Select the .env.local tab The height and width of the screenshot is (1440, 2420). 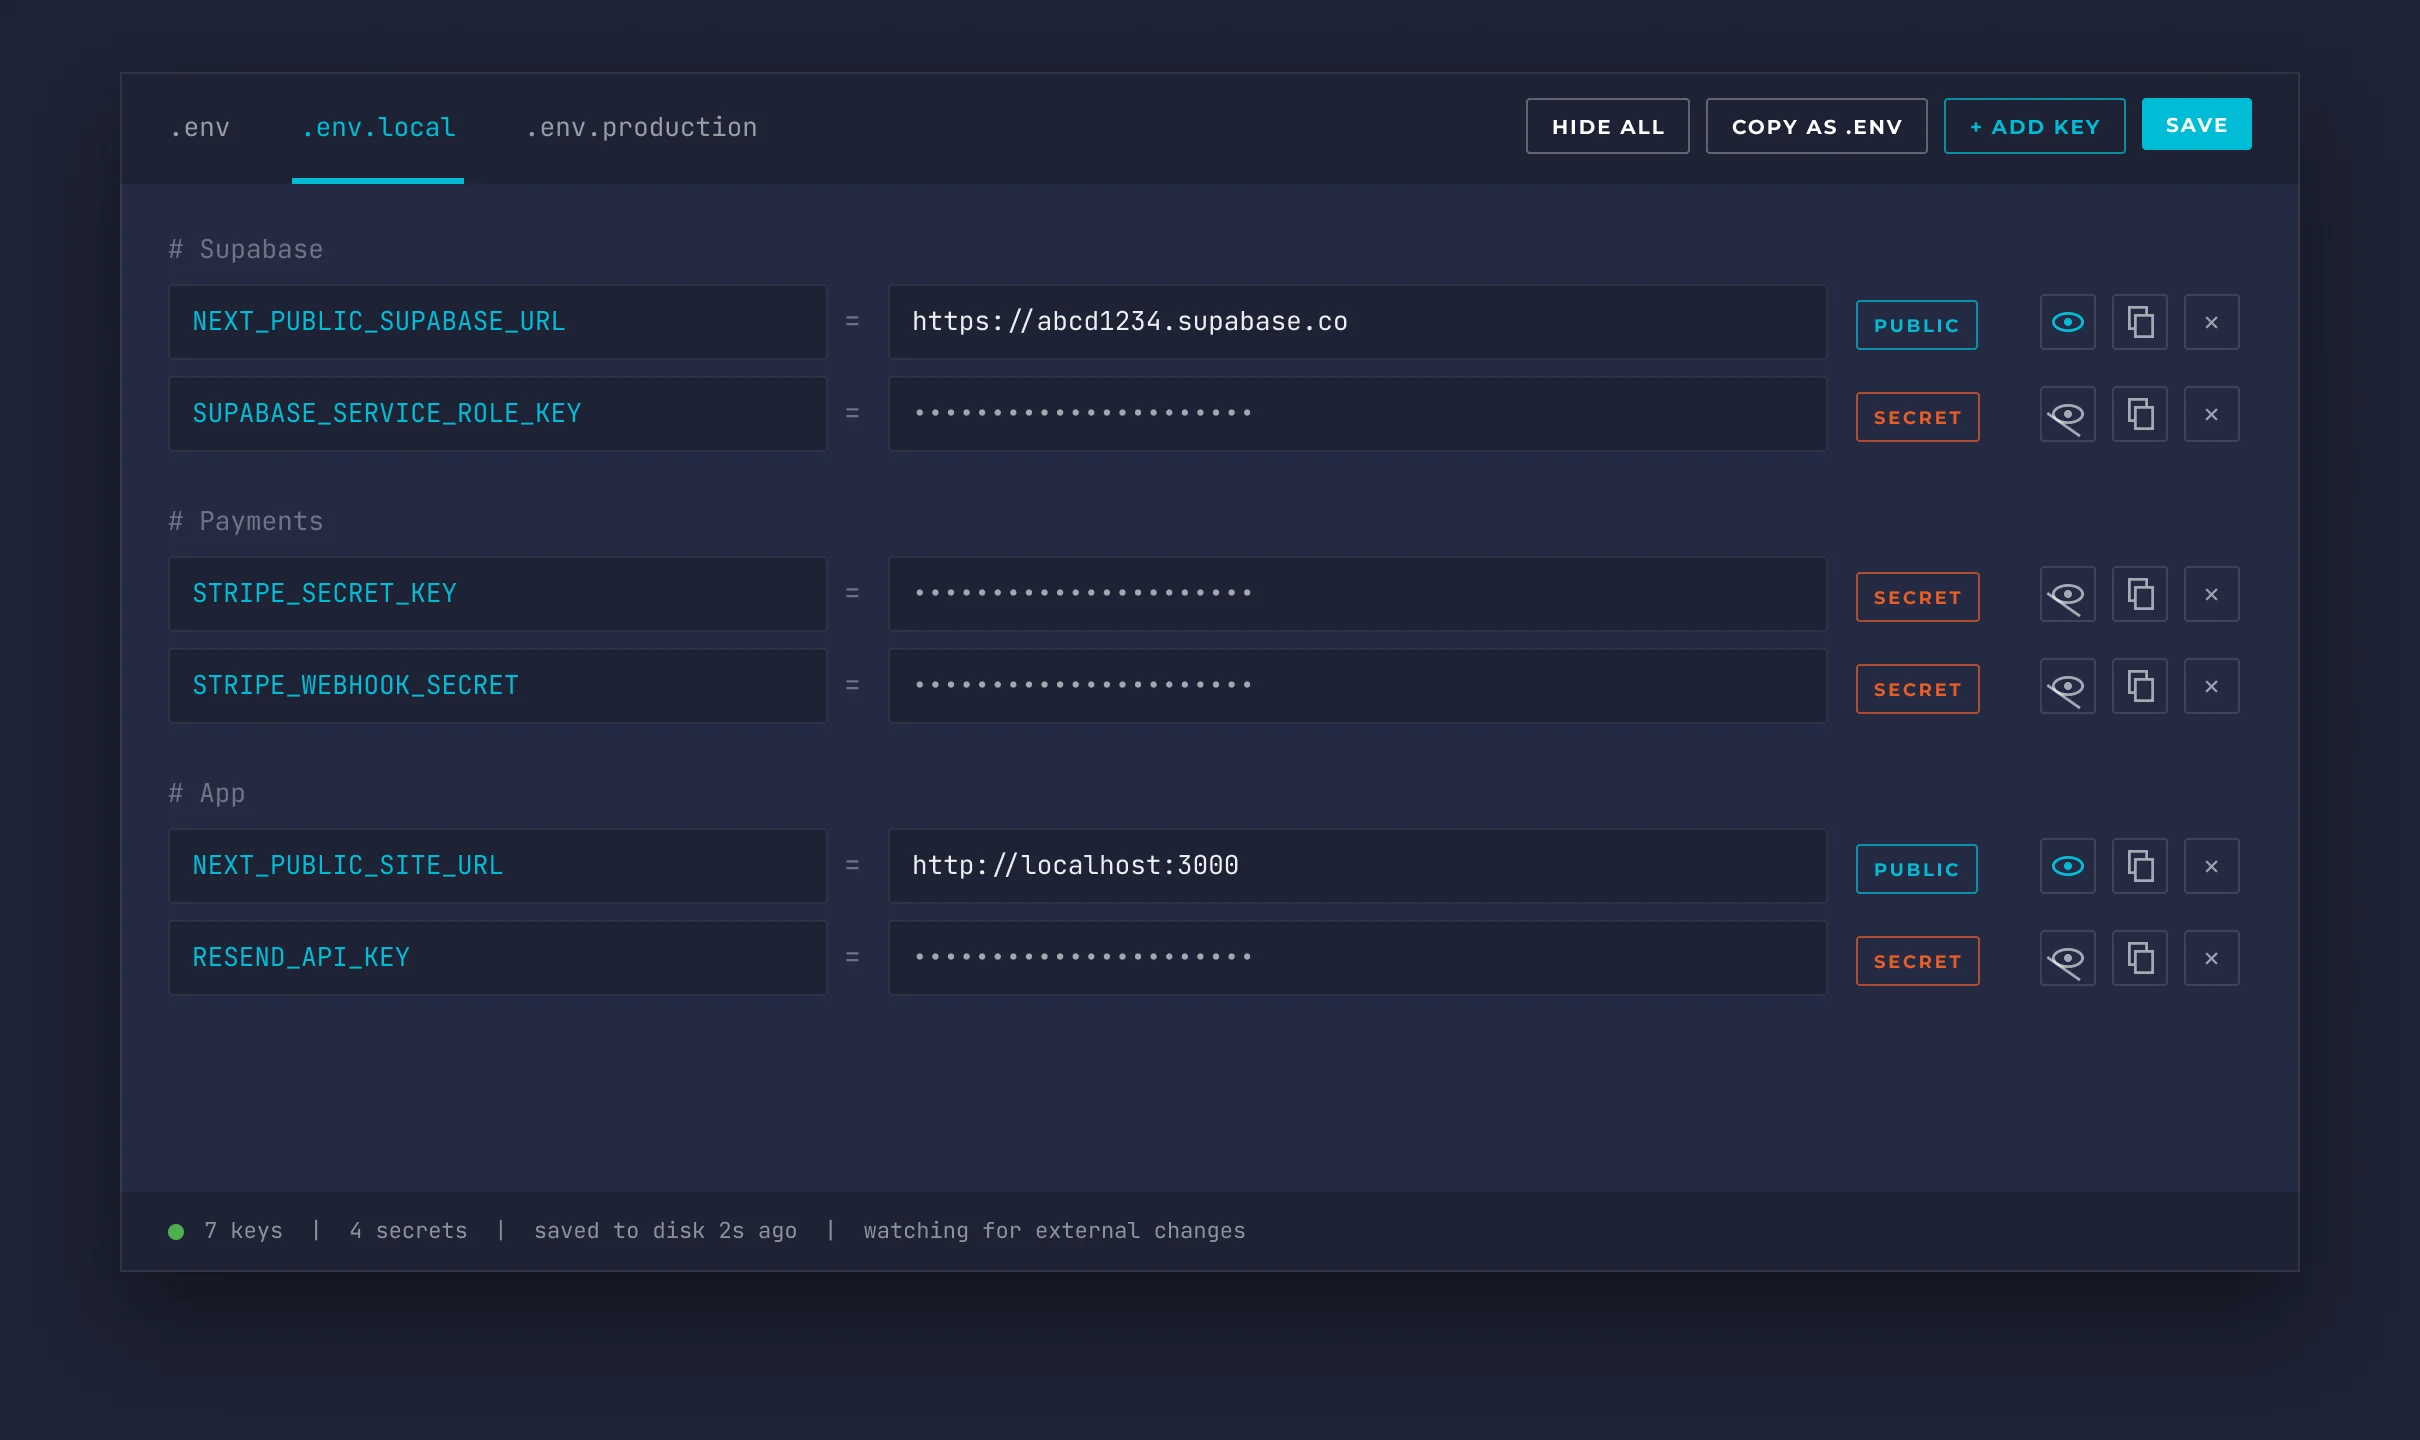click(378, 128)
